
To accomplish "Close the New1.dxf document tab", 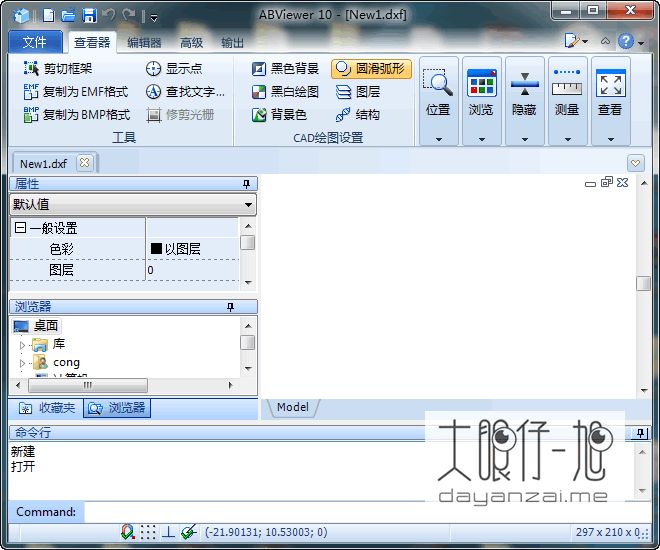I will coord(85,163).
